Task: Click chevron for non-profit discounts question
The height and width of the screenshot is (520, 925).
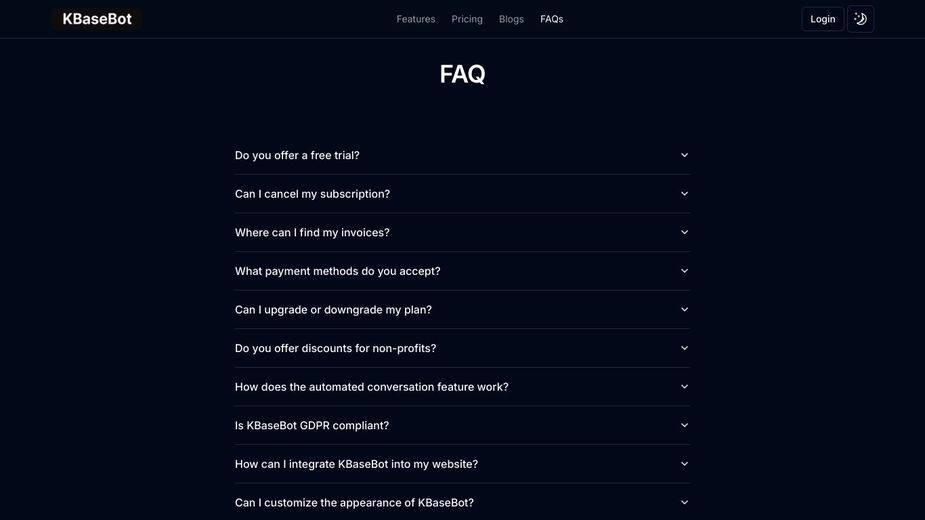Action: [x=684, y=348]
